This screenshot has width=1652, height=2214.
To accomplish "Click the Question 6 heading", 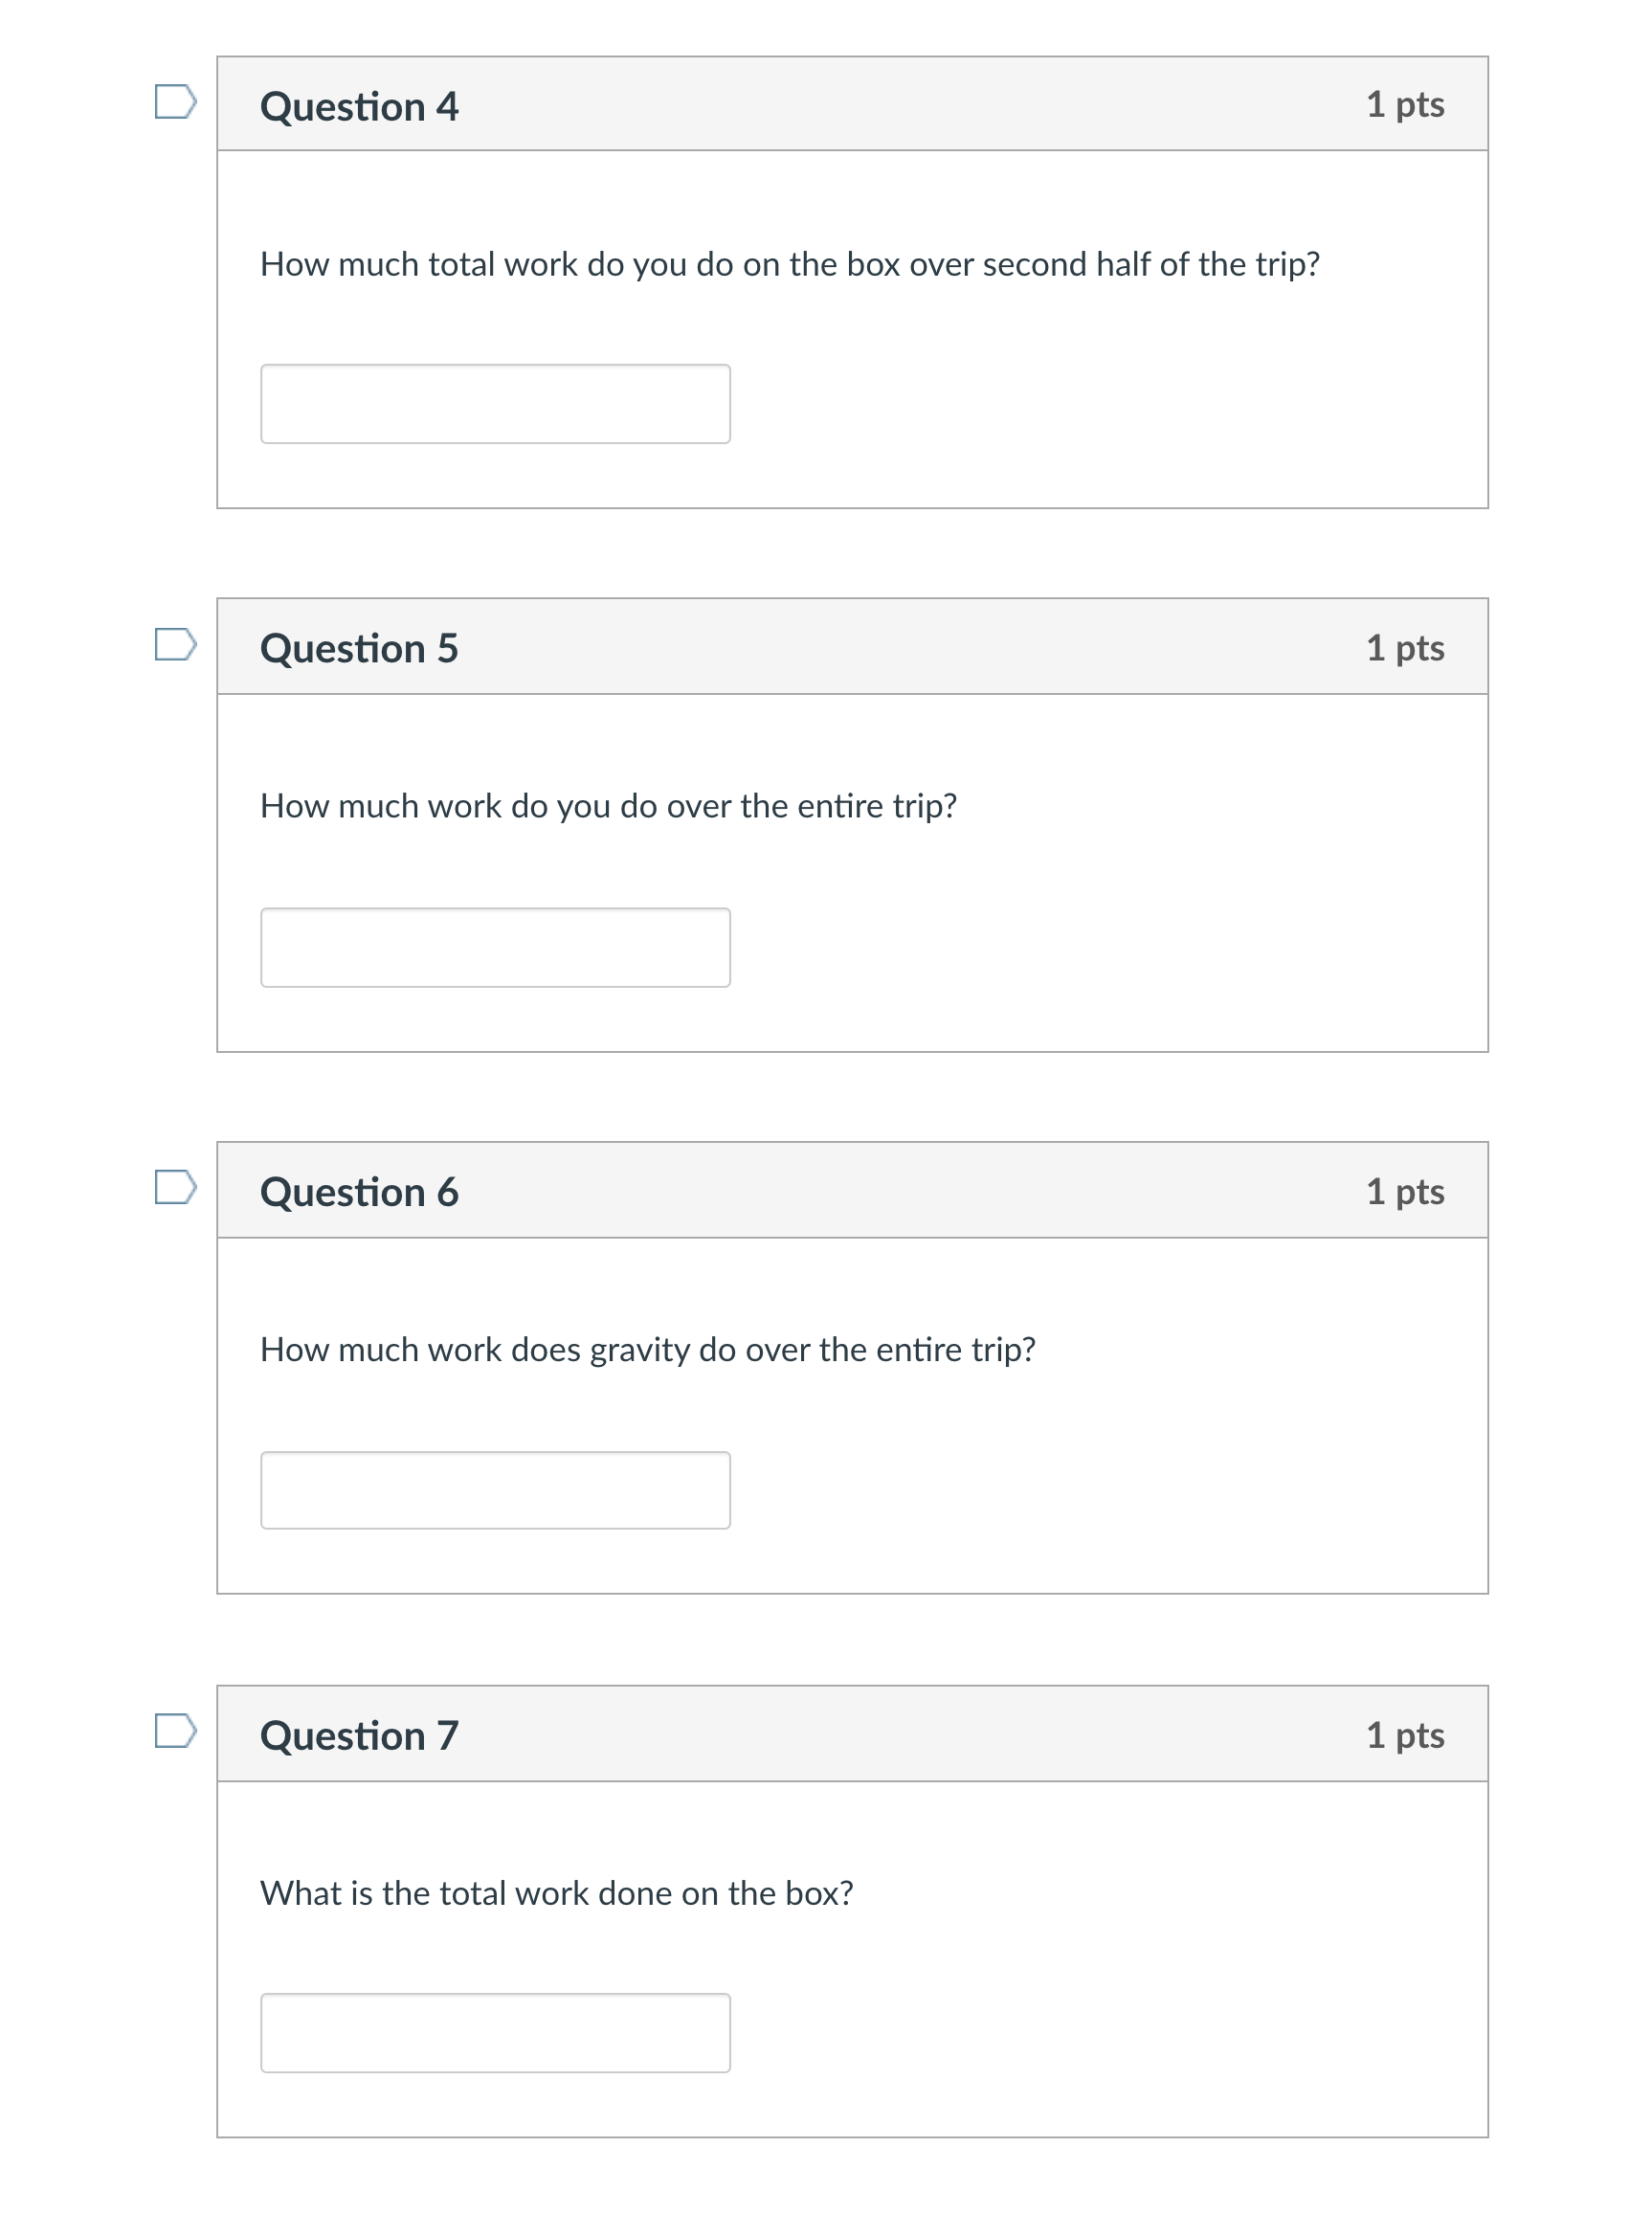I will 359,1192.
